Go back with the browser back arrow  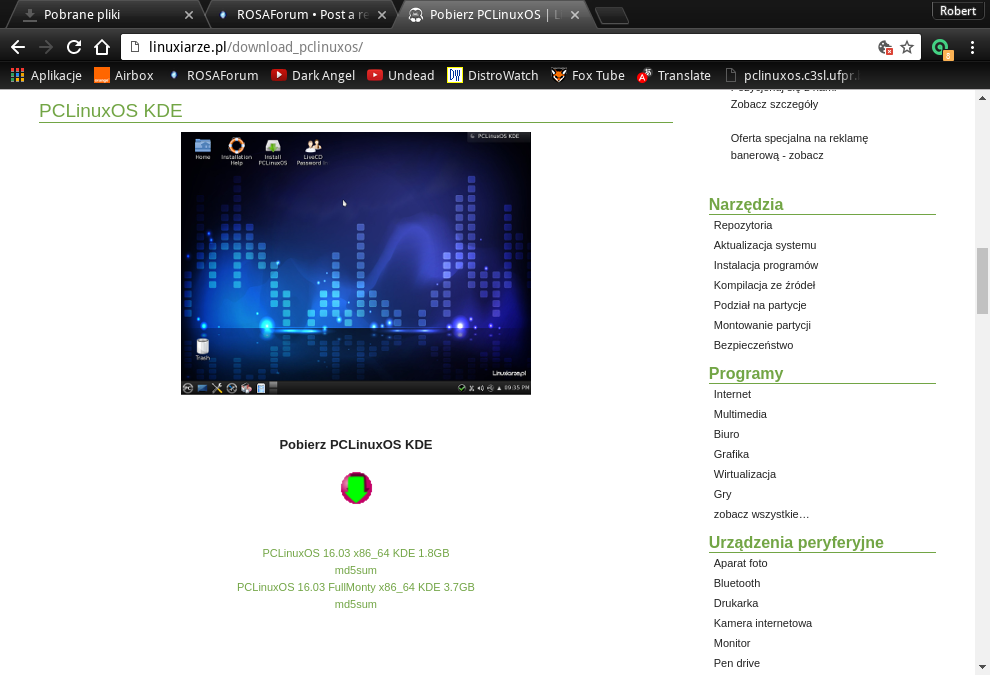point(18,47)
